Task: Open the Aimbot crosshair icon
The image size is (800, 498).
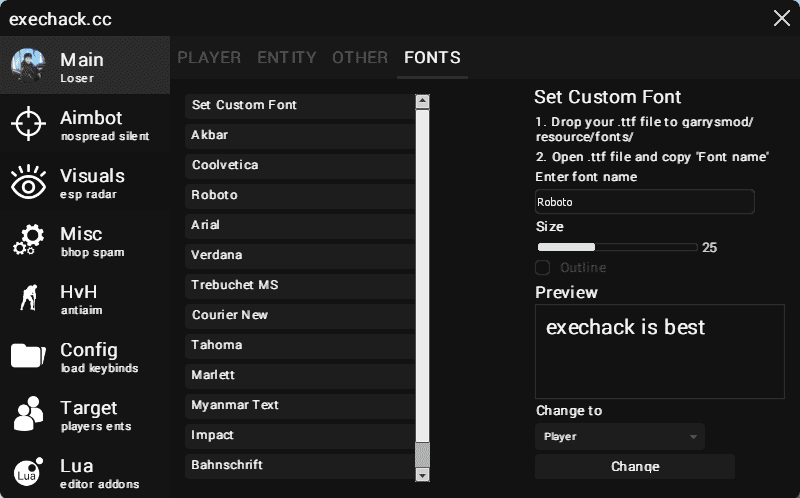Action: [x=28, y=124]
